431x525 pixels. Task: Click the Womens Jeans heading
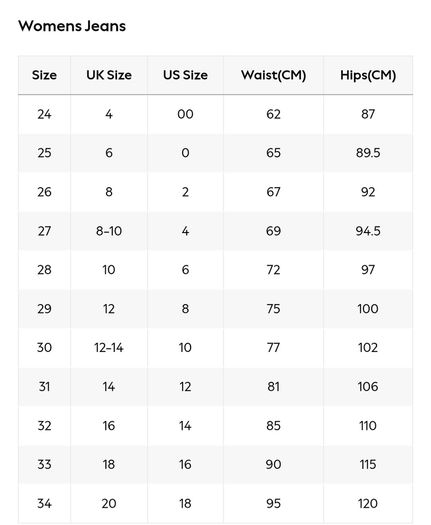point(72,26)
